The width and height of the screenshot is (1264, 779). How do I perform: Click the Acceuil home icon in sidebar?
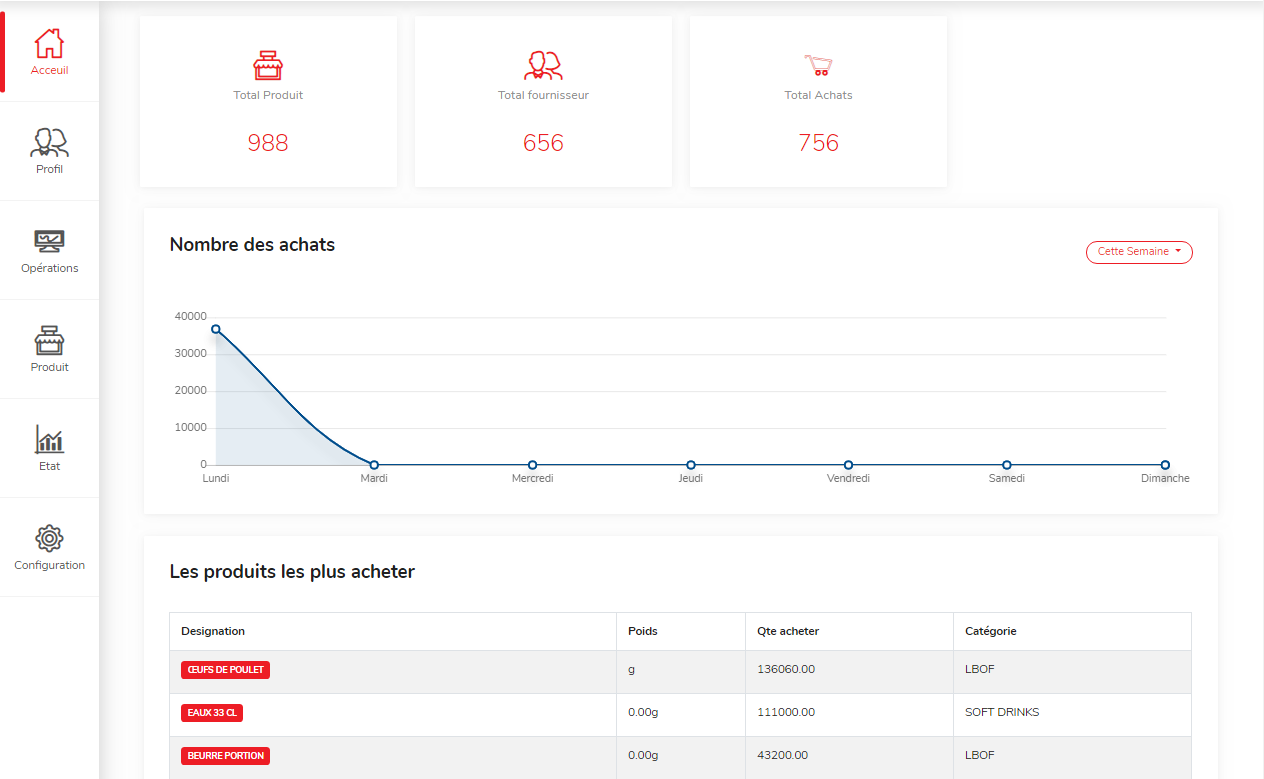tap(49, 44)
